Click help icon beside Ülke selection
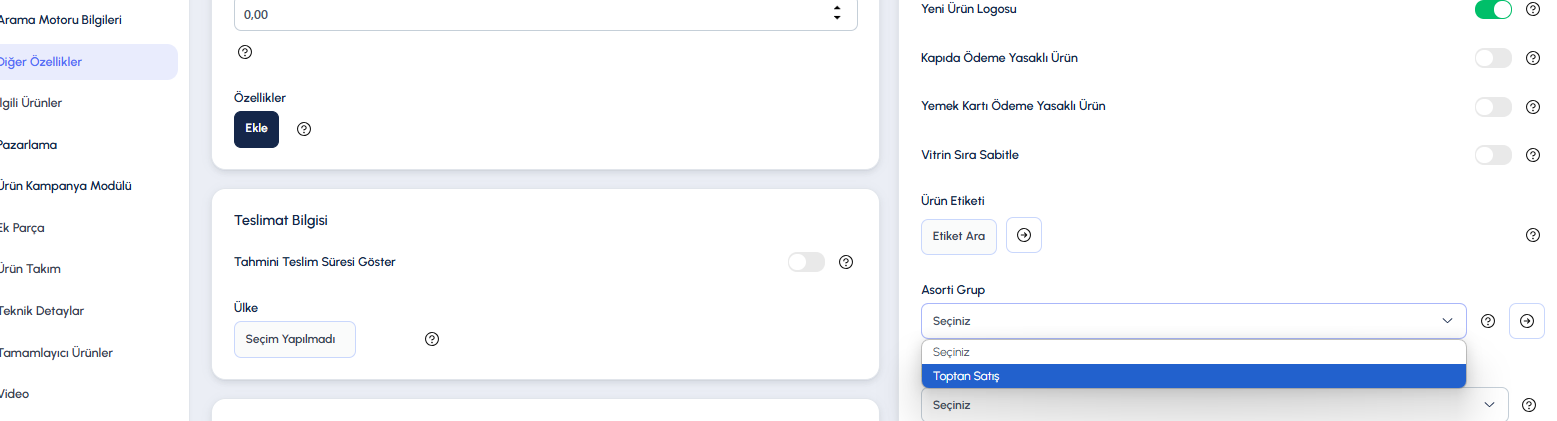This screenshot has width=1557, height=421. pos(432,339)
